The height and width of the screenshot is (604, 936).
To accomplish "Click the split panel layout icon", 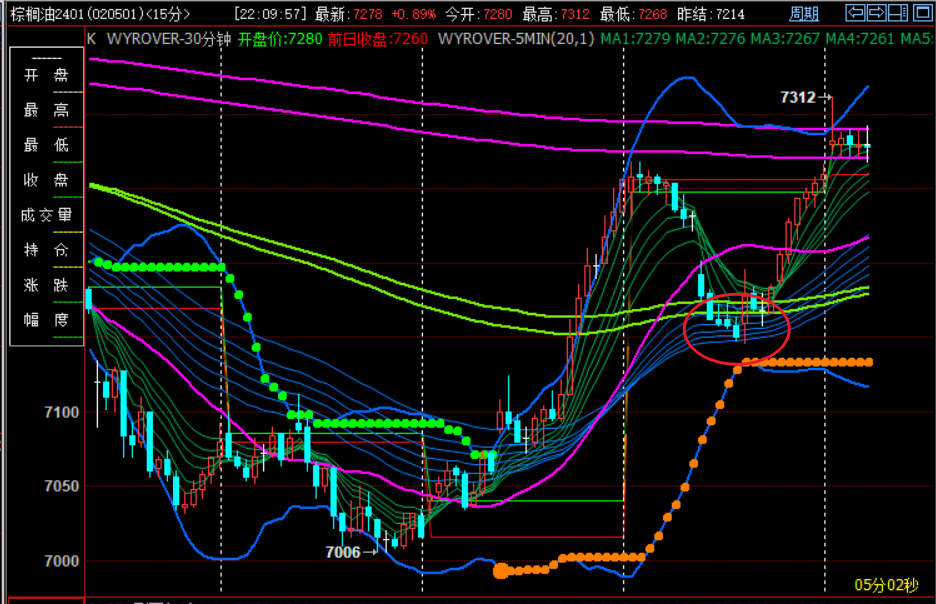I will [896, 13].
